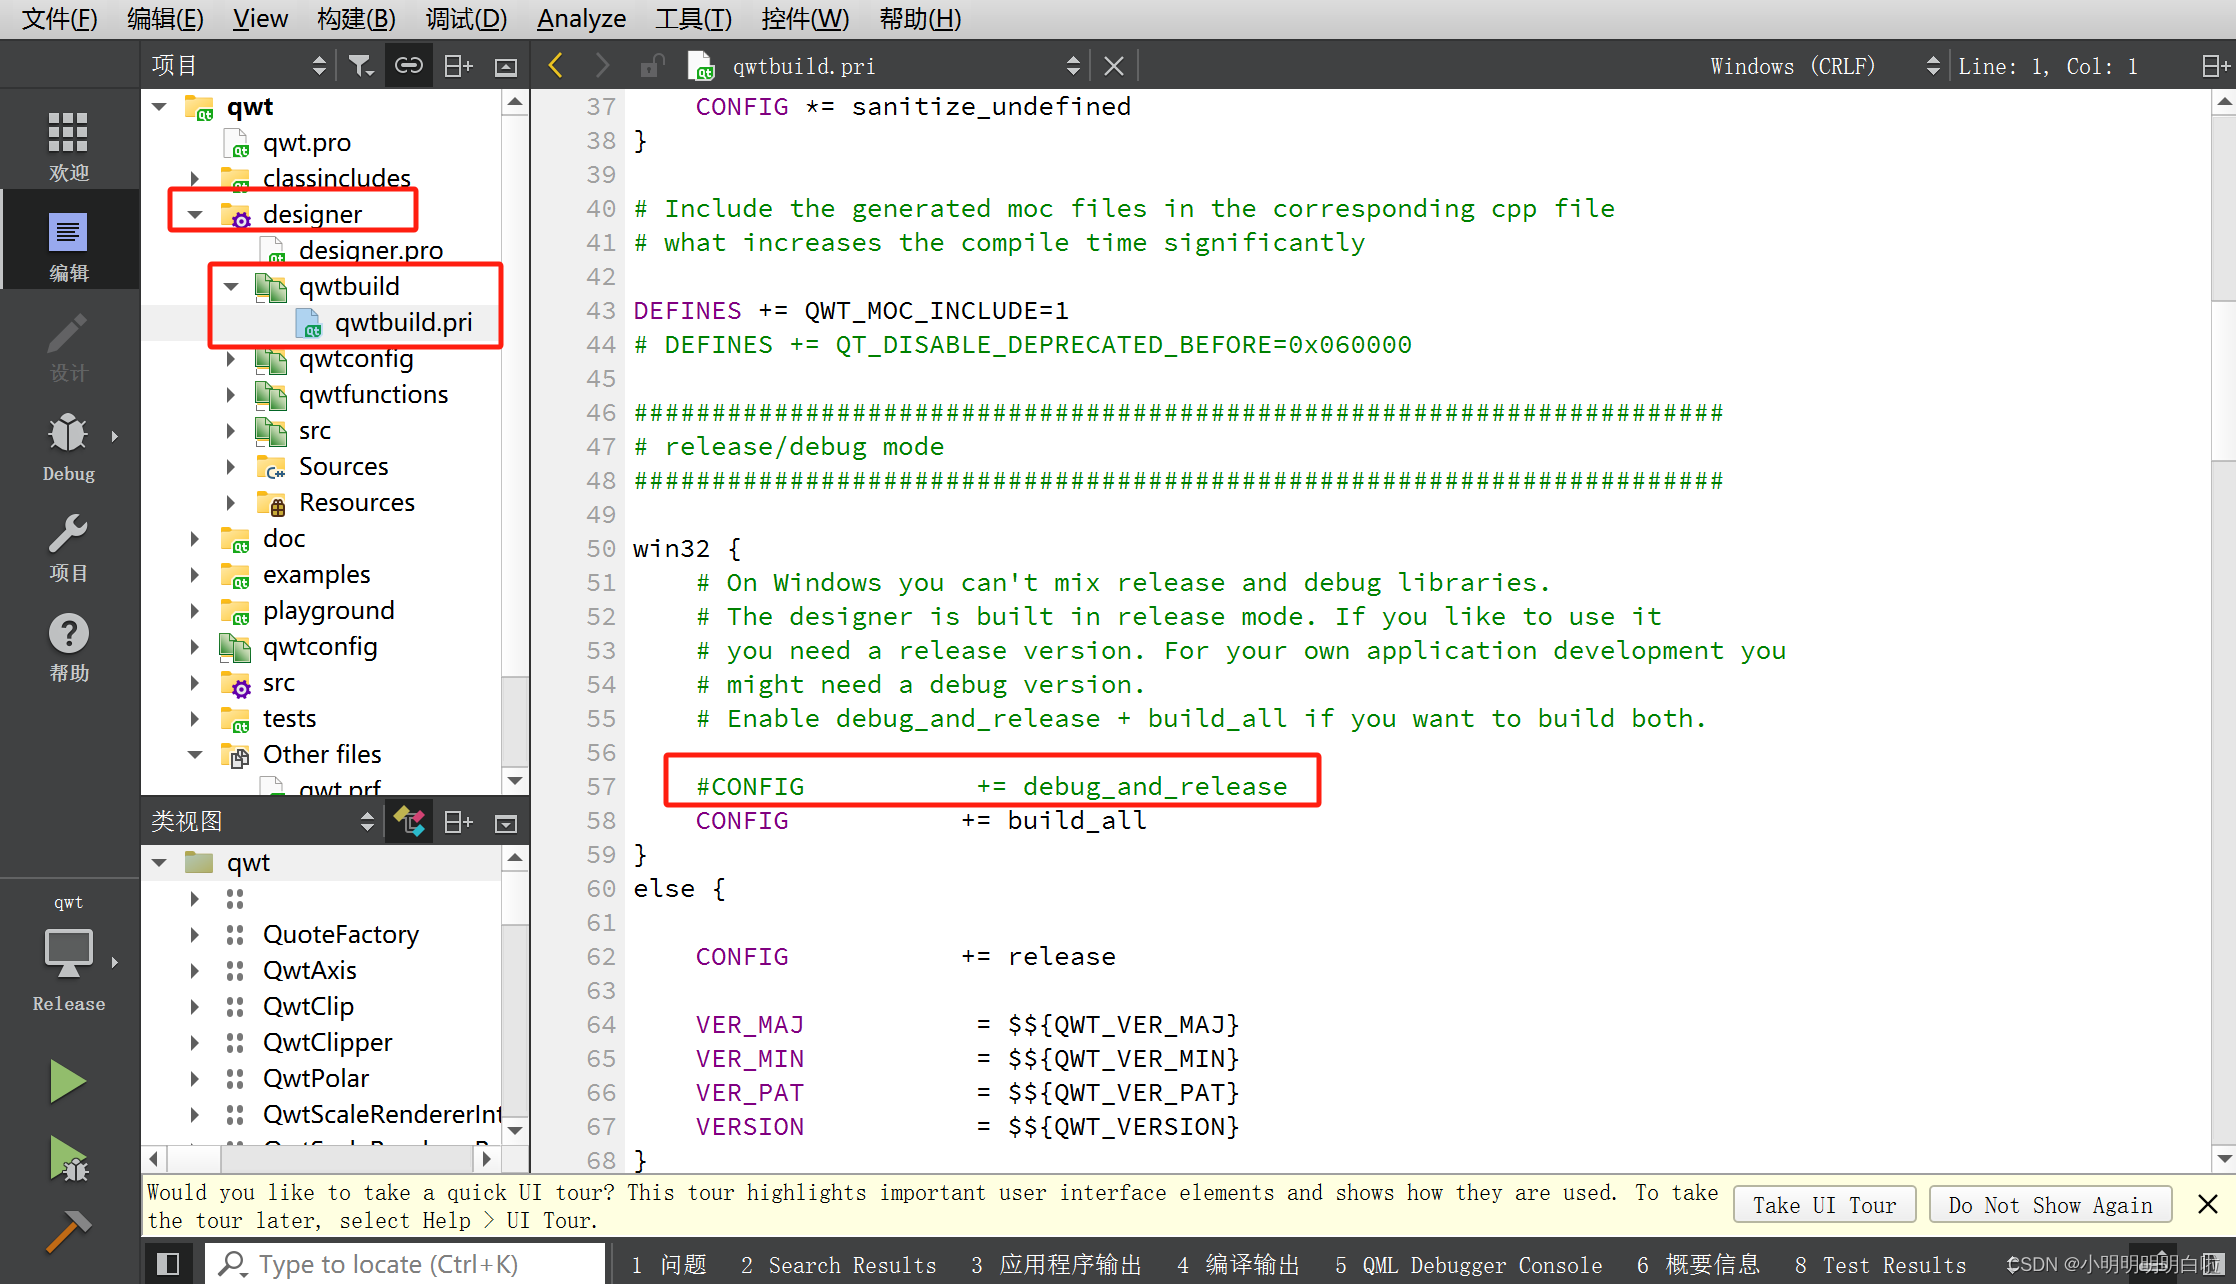Click the Start Debugging run icon

68,1160
